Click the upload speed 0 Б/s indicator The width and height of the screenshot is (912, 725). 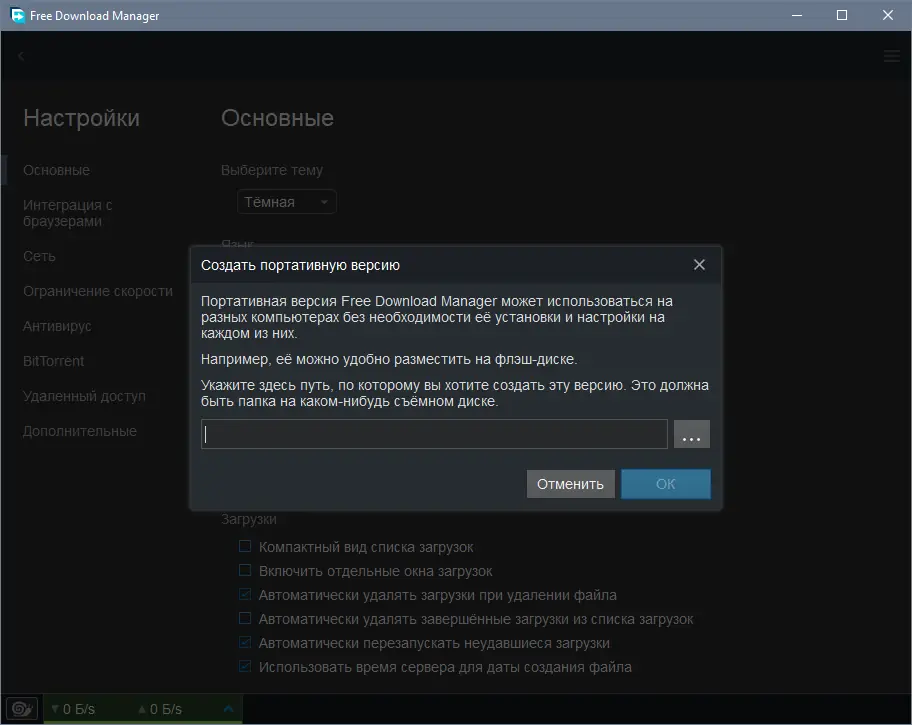coord(160,709)
